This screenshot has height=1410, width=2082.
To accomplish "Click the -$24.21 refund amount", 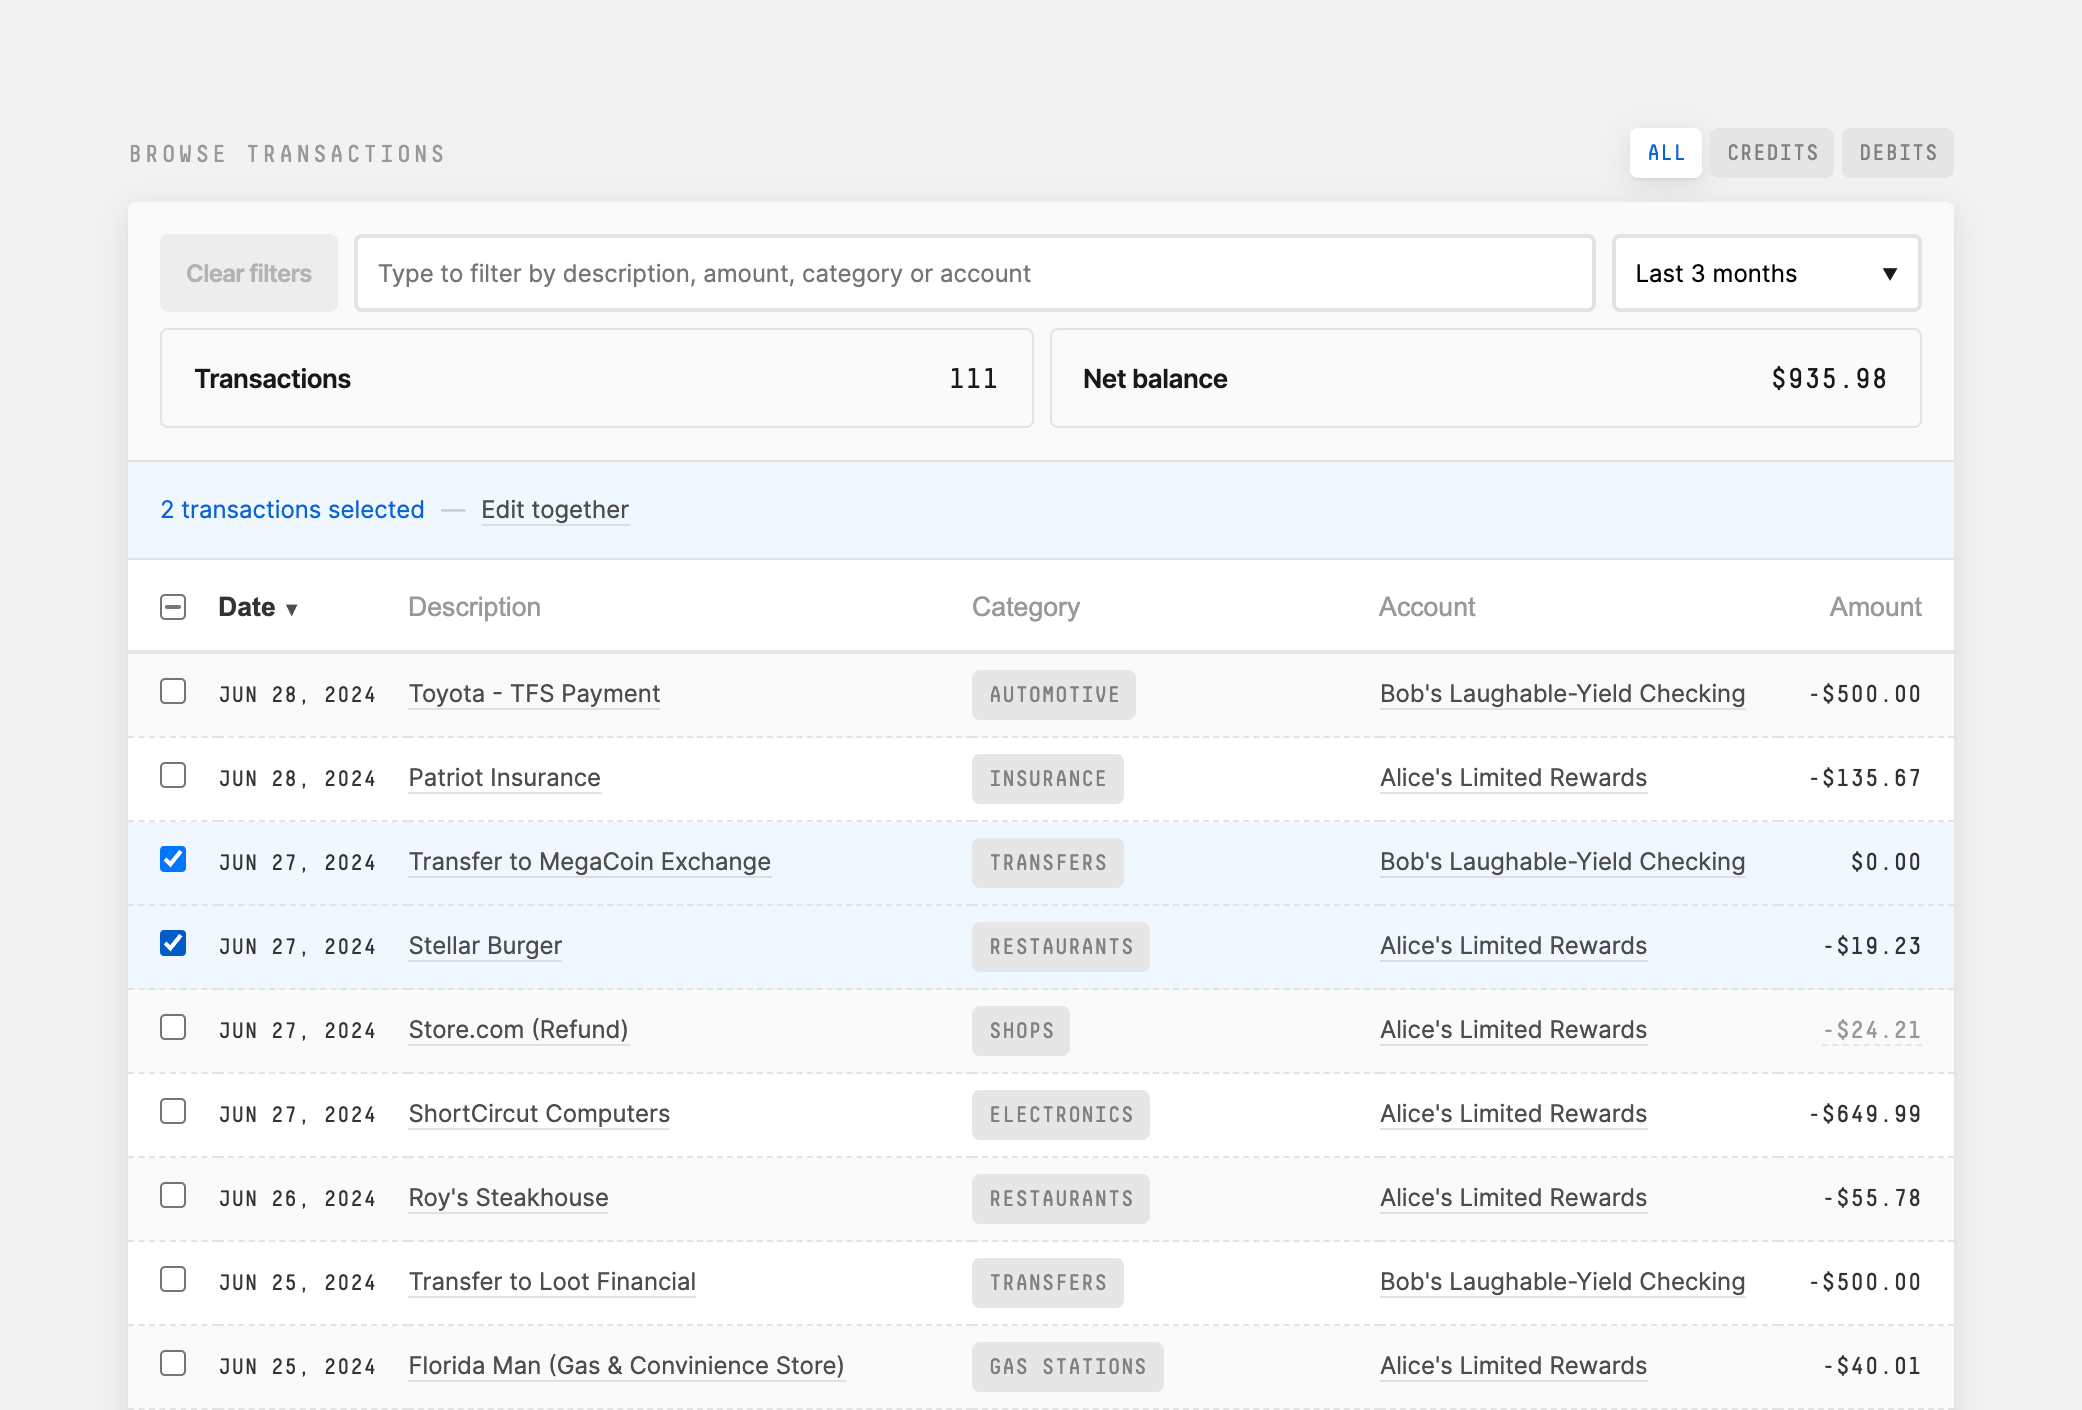I will click(x=1872, y=1030).
